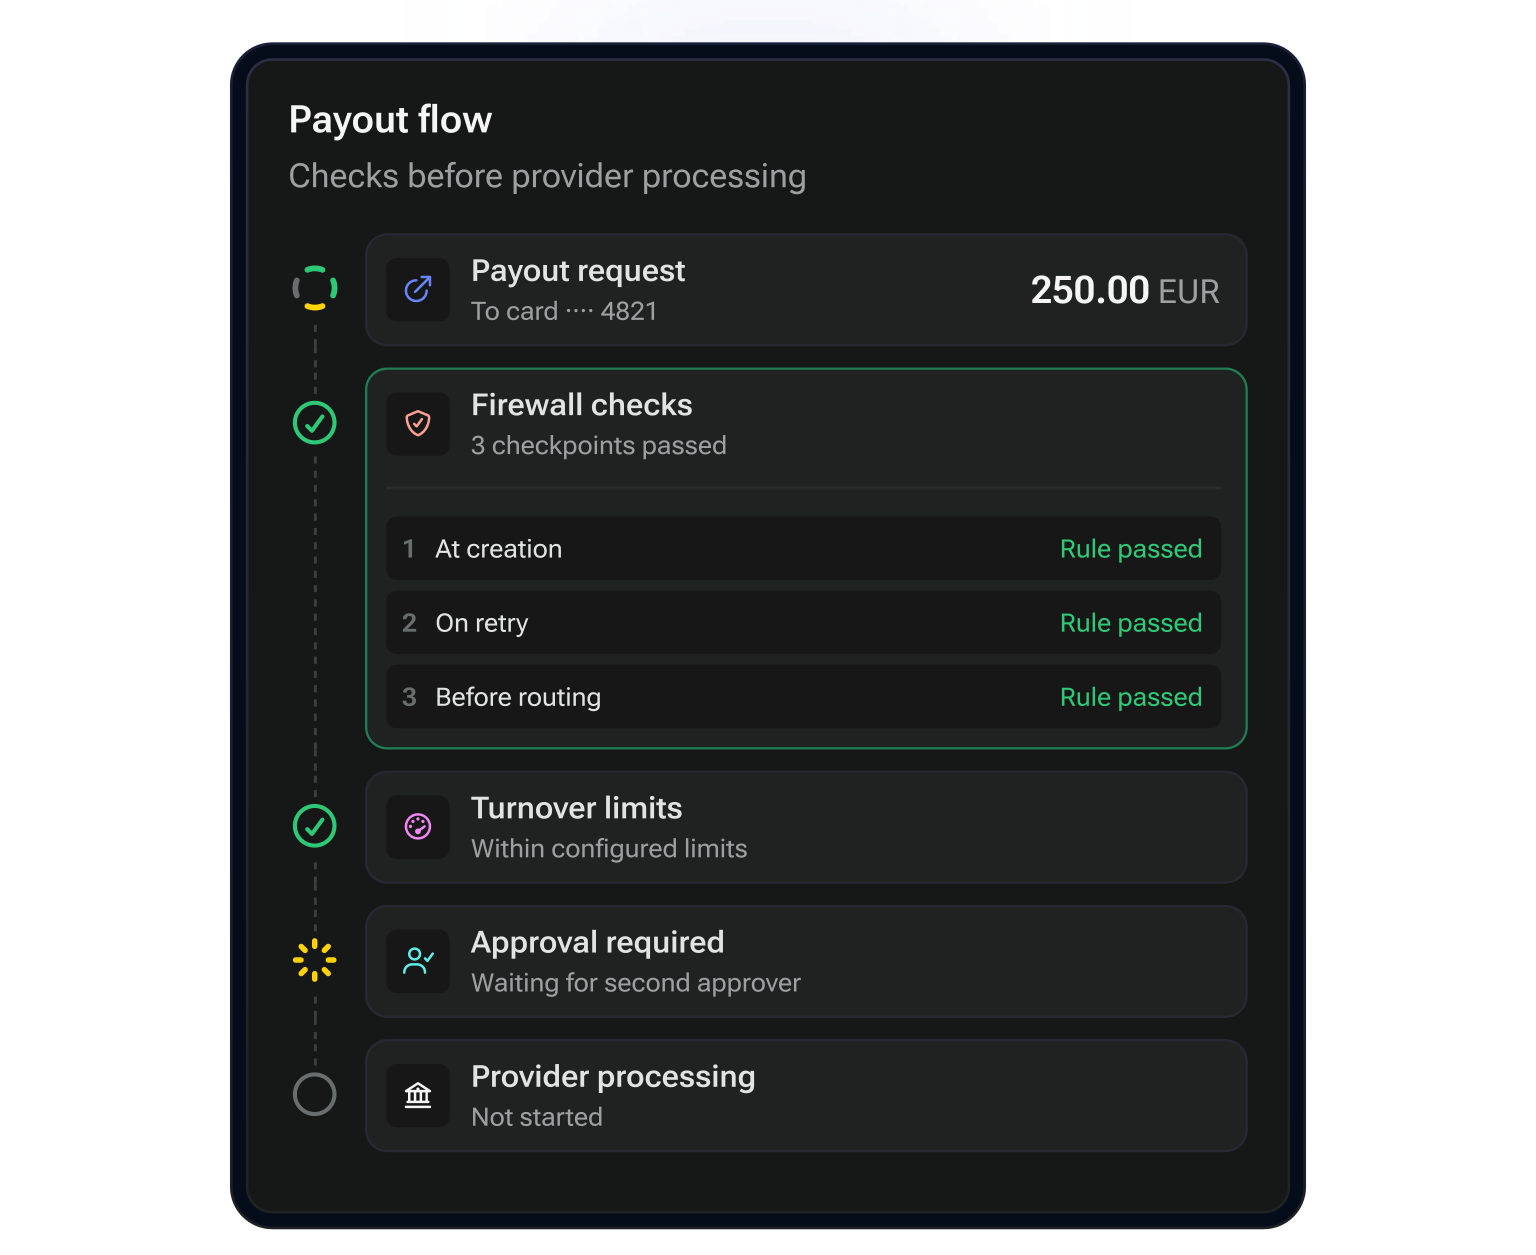Click the firewall shield icon

tap(418, 424)
